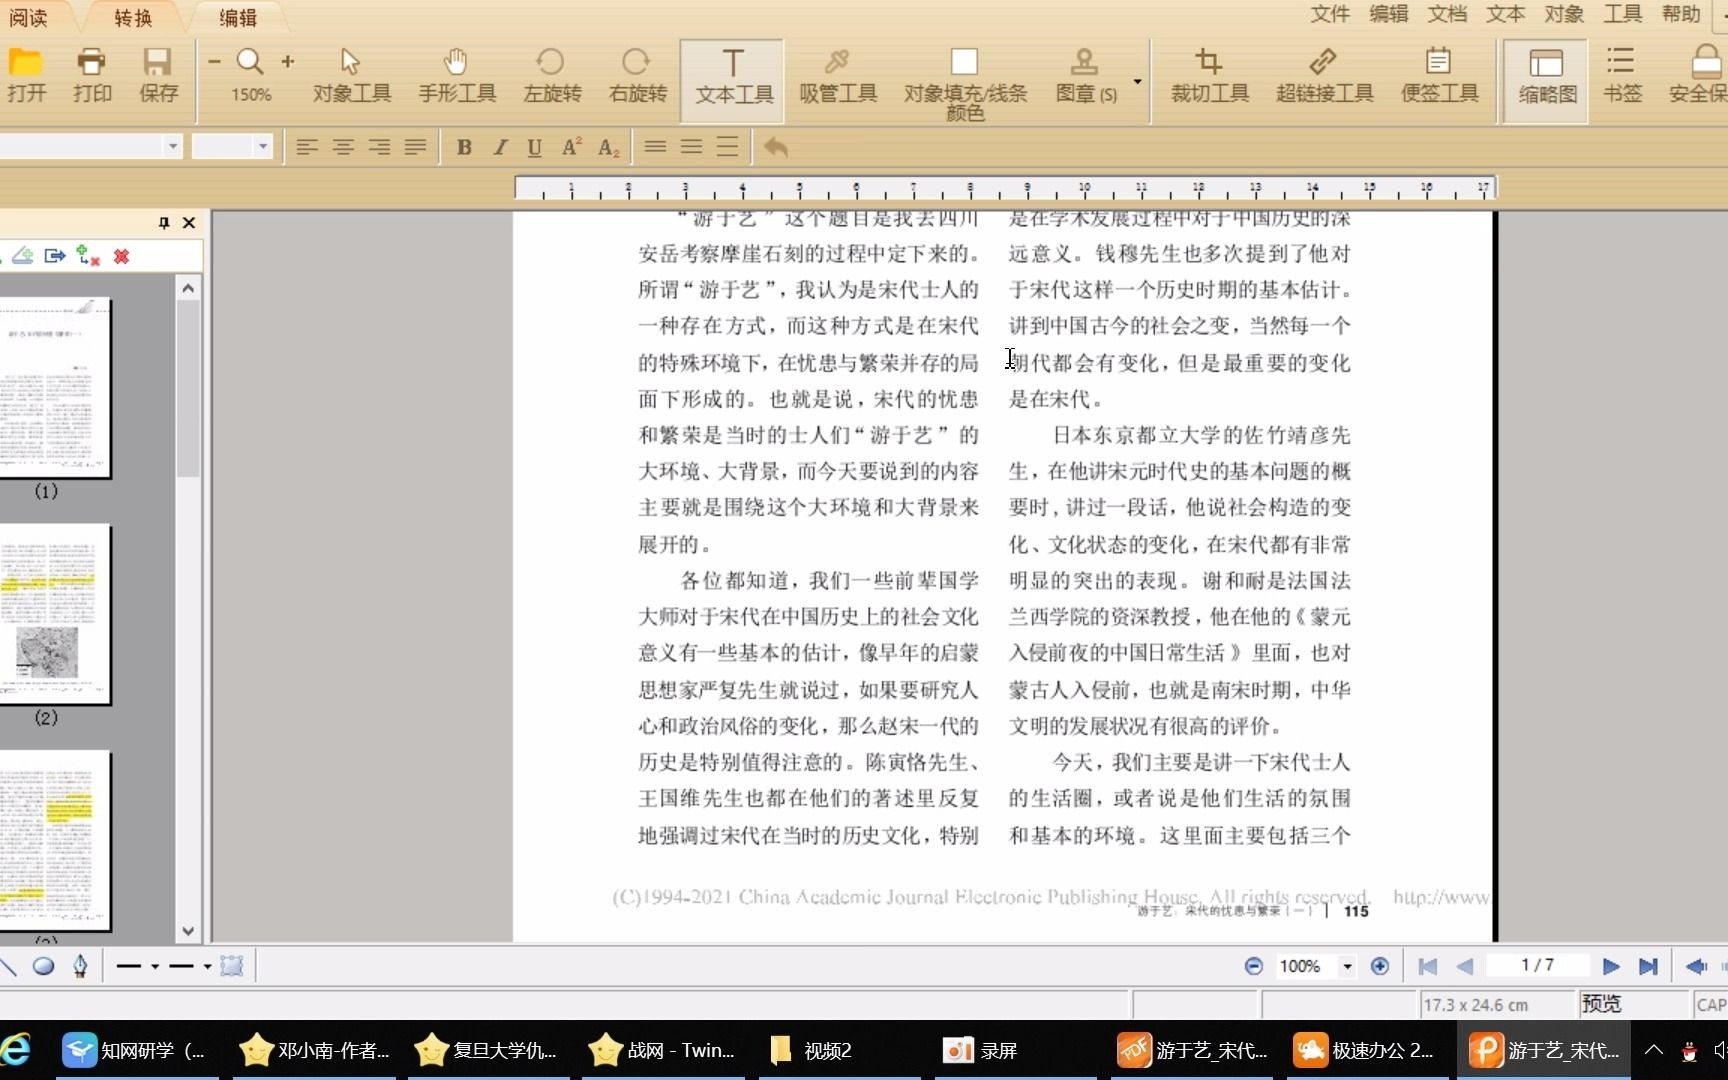1728x1080 pixels.
Task: Click zoom out circle button at bottom
Action: tap(1254, 966)
